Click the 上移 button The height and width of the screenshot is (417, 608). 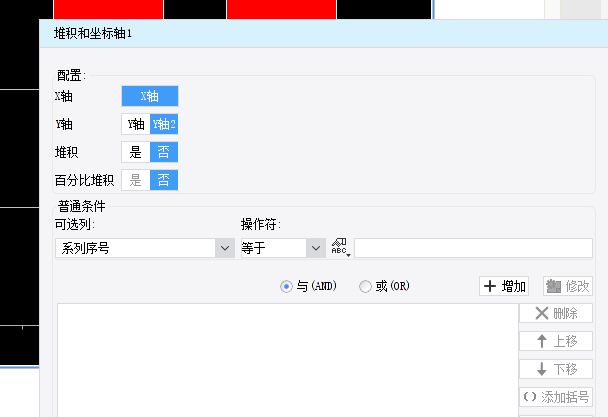[x=556, y=341]
